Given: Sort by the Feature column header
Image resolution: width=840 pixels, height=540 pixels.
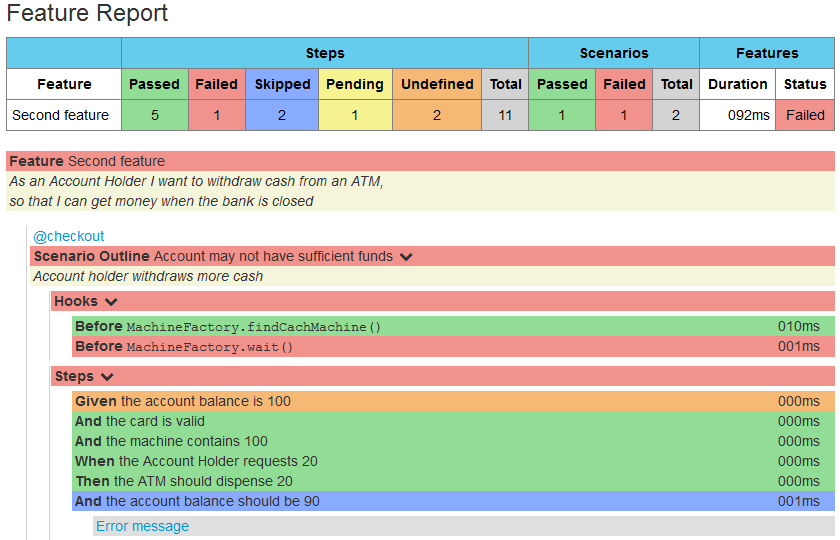Looking at the screenshot, I should [x=64, y=84].
